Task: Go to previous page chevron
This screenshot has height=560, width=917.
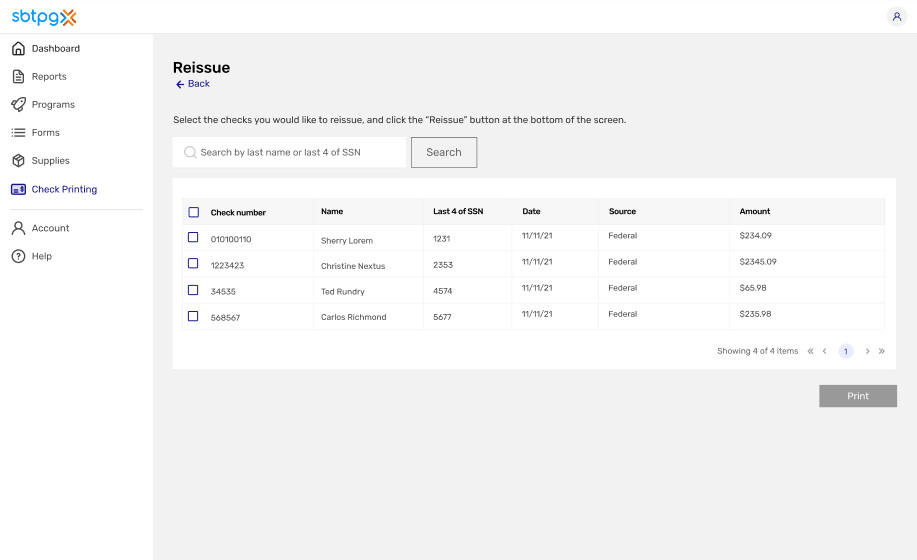Action: click(825, 351)
